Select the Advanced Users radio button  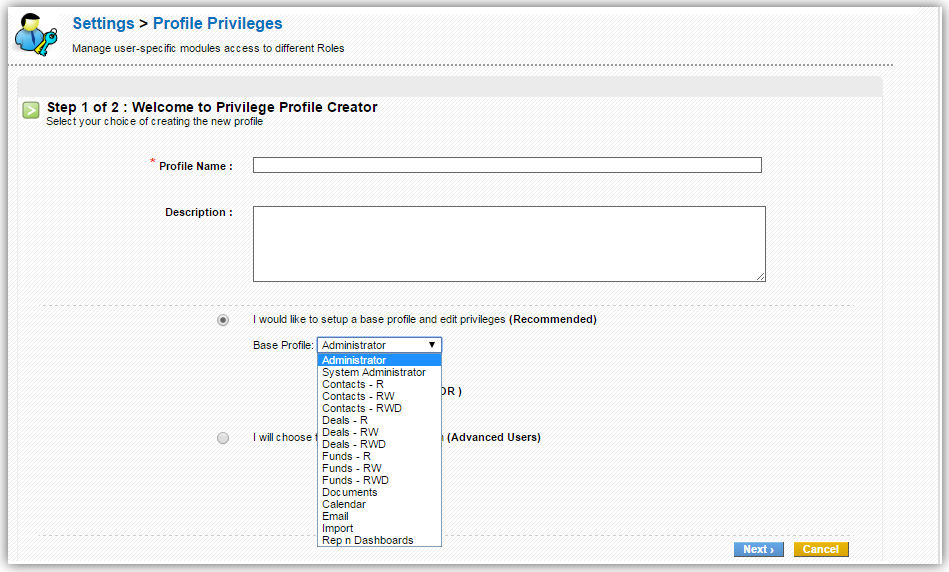coord(223,438)
